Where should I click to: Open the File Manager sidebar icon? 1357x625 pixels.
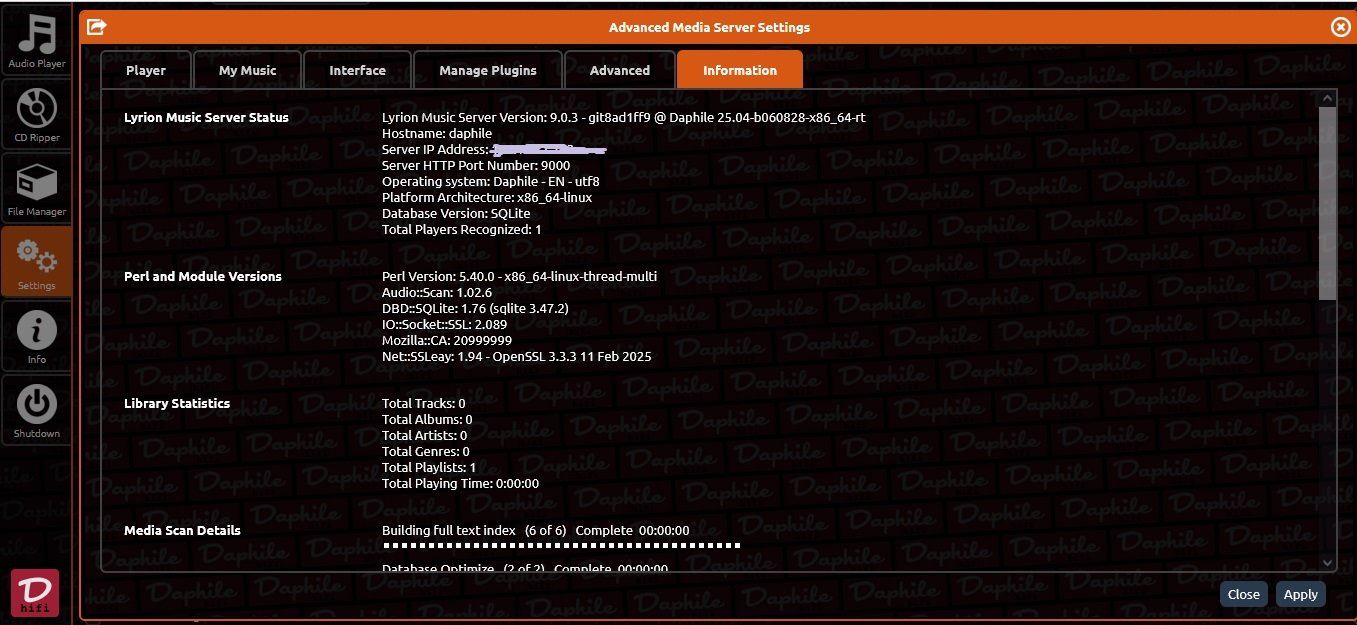[x=36, y=187]
